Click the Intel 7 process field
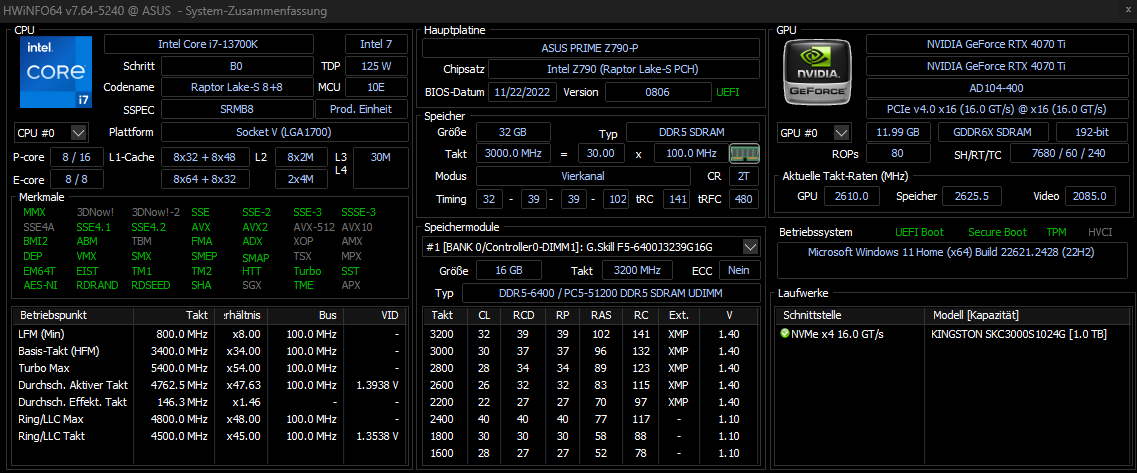This screenshot has height=473, width=1137. point(376,44)
